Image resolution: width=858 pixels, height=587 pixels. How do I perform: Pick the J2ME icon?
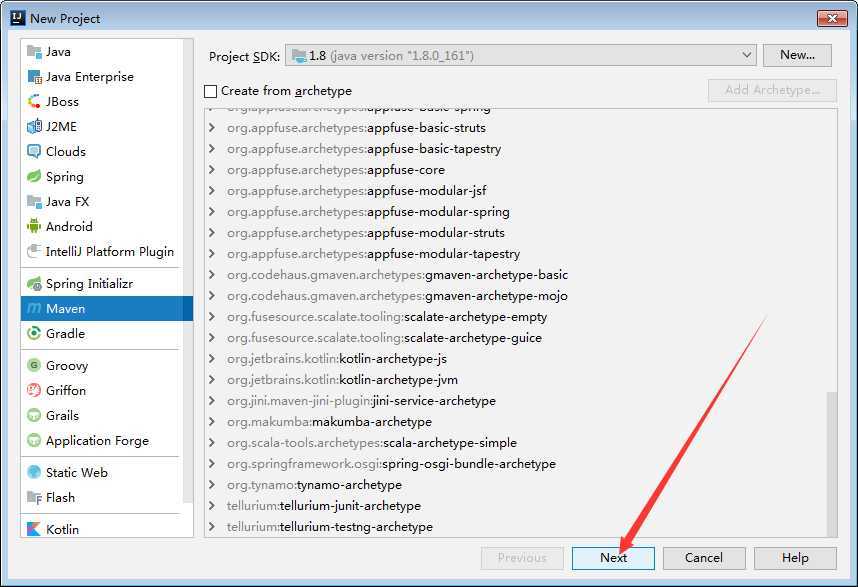click(34, 127)
